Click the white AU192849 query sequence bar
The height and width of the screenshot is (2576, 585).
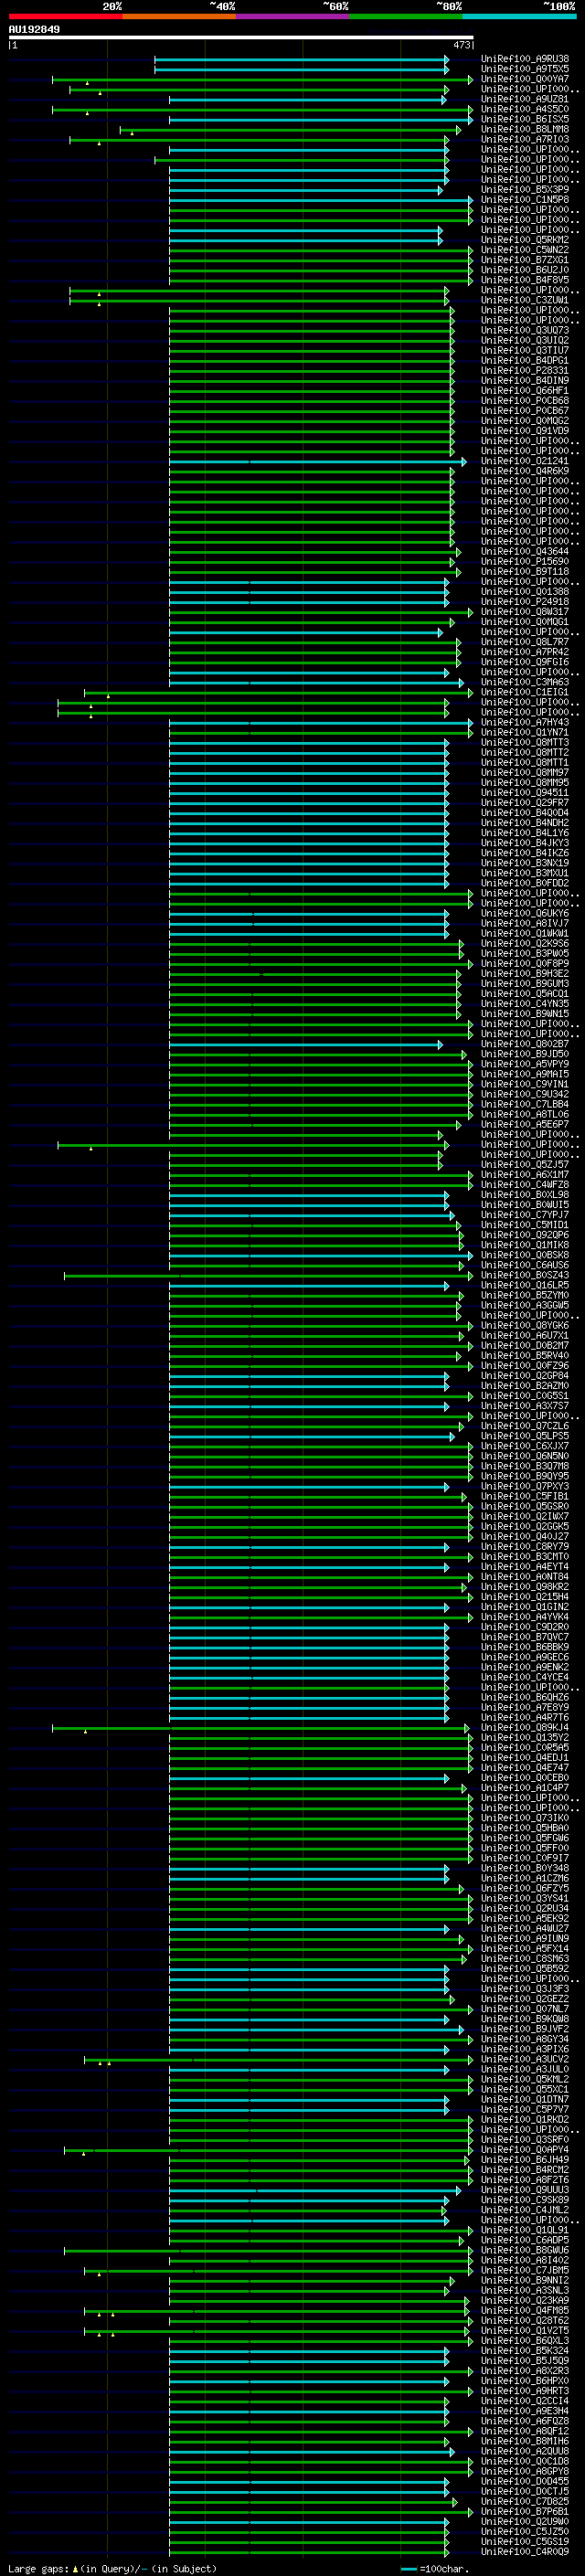click(241, 38)
